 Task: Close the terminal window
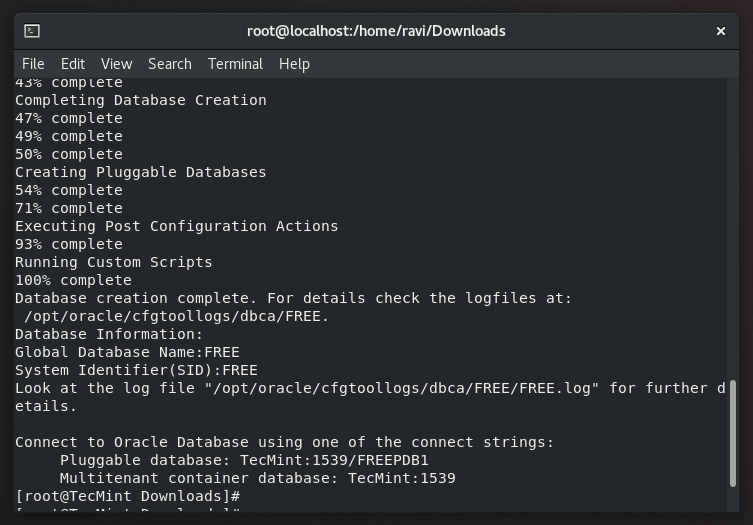tap(720, 31)
